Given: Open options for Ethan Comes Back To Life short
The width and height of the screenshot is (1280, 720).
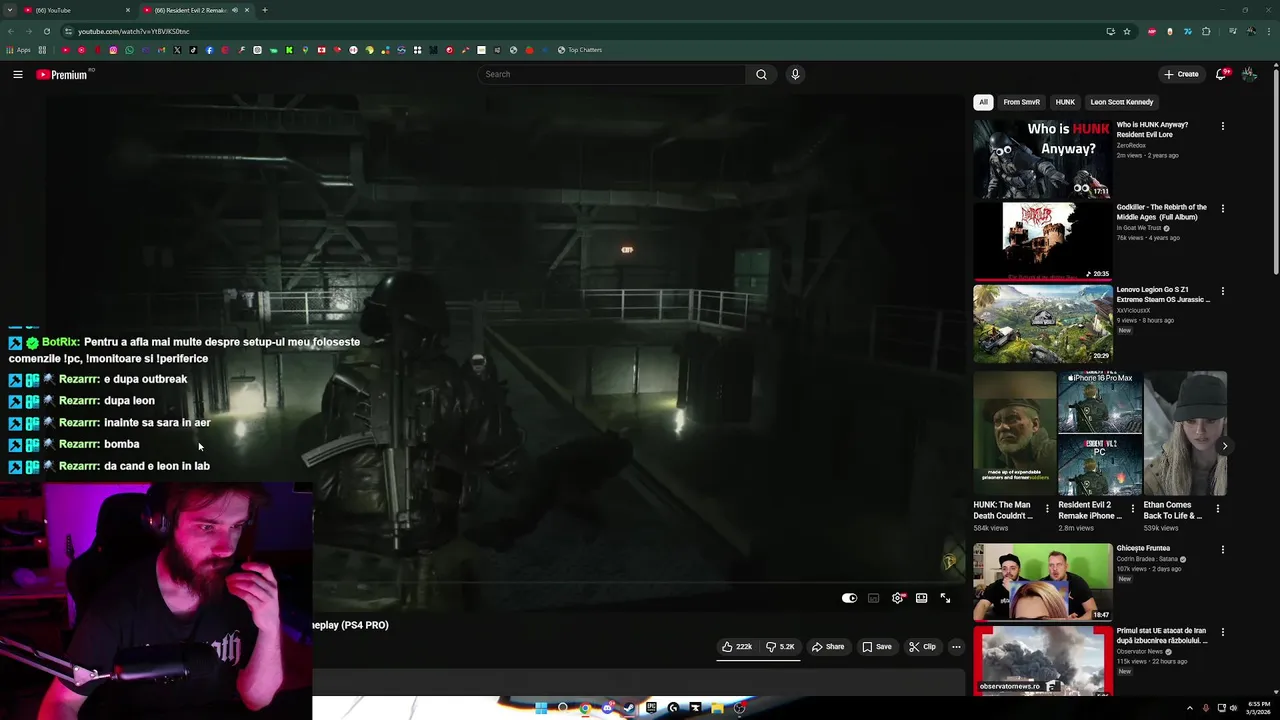Looking at the screenshot, I should 1217,509.
